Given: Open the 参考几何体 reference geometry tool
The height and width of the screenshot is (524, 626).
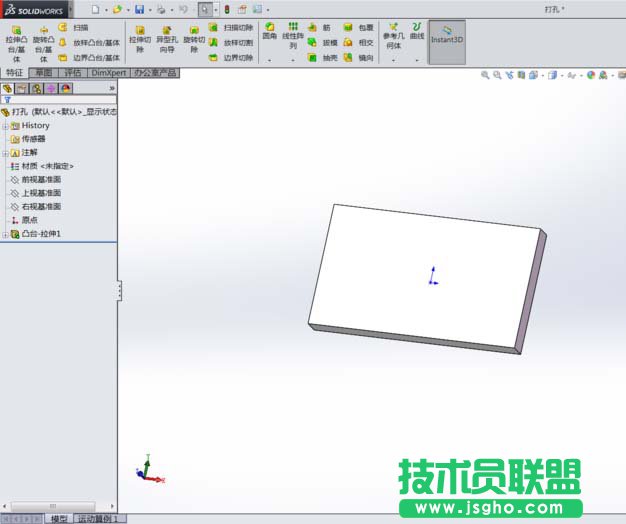Looking at the screenshot, I should [x=394, y=35].
